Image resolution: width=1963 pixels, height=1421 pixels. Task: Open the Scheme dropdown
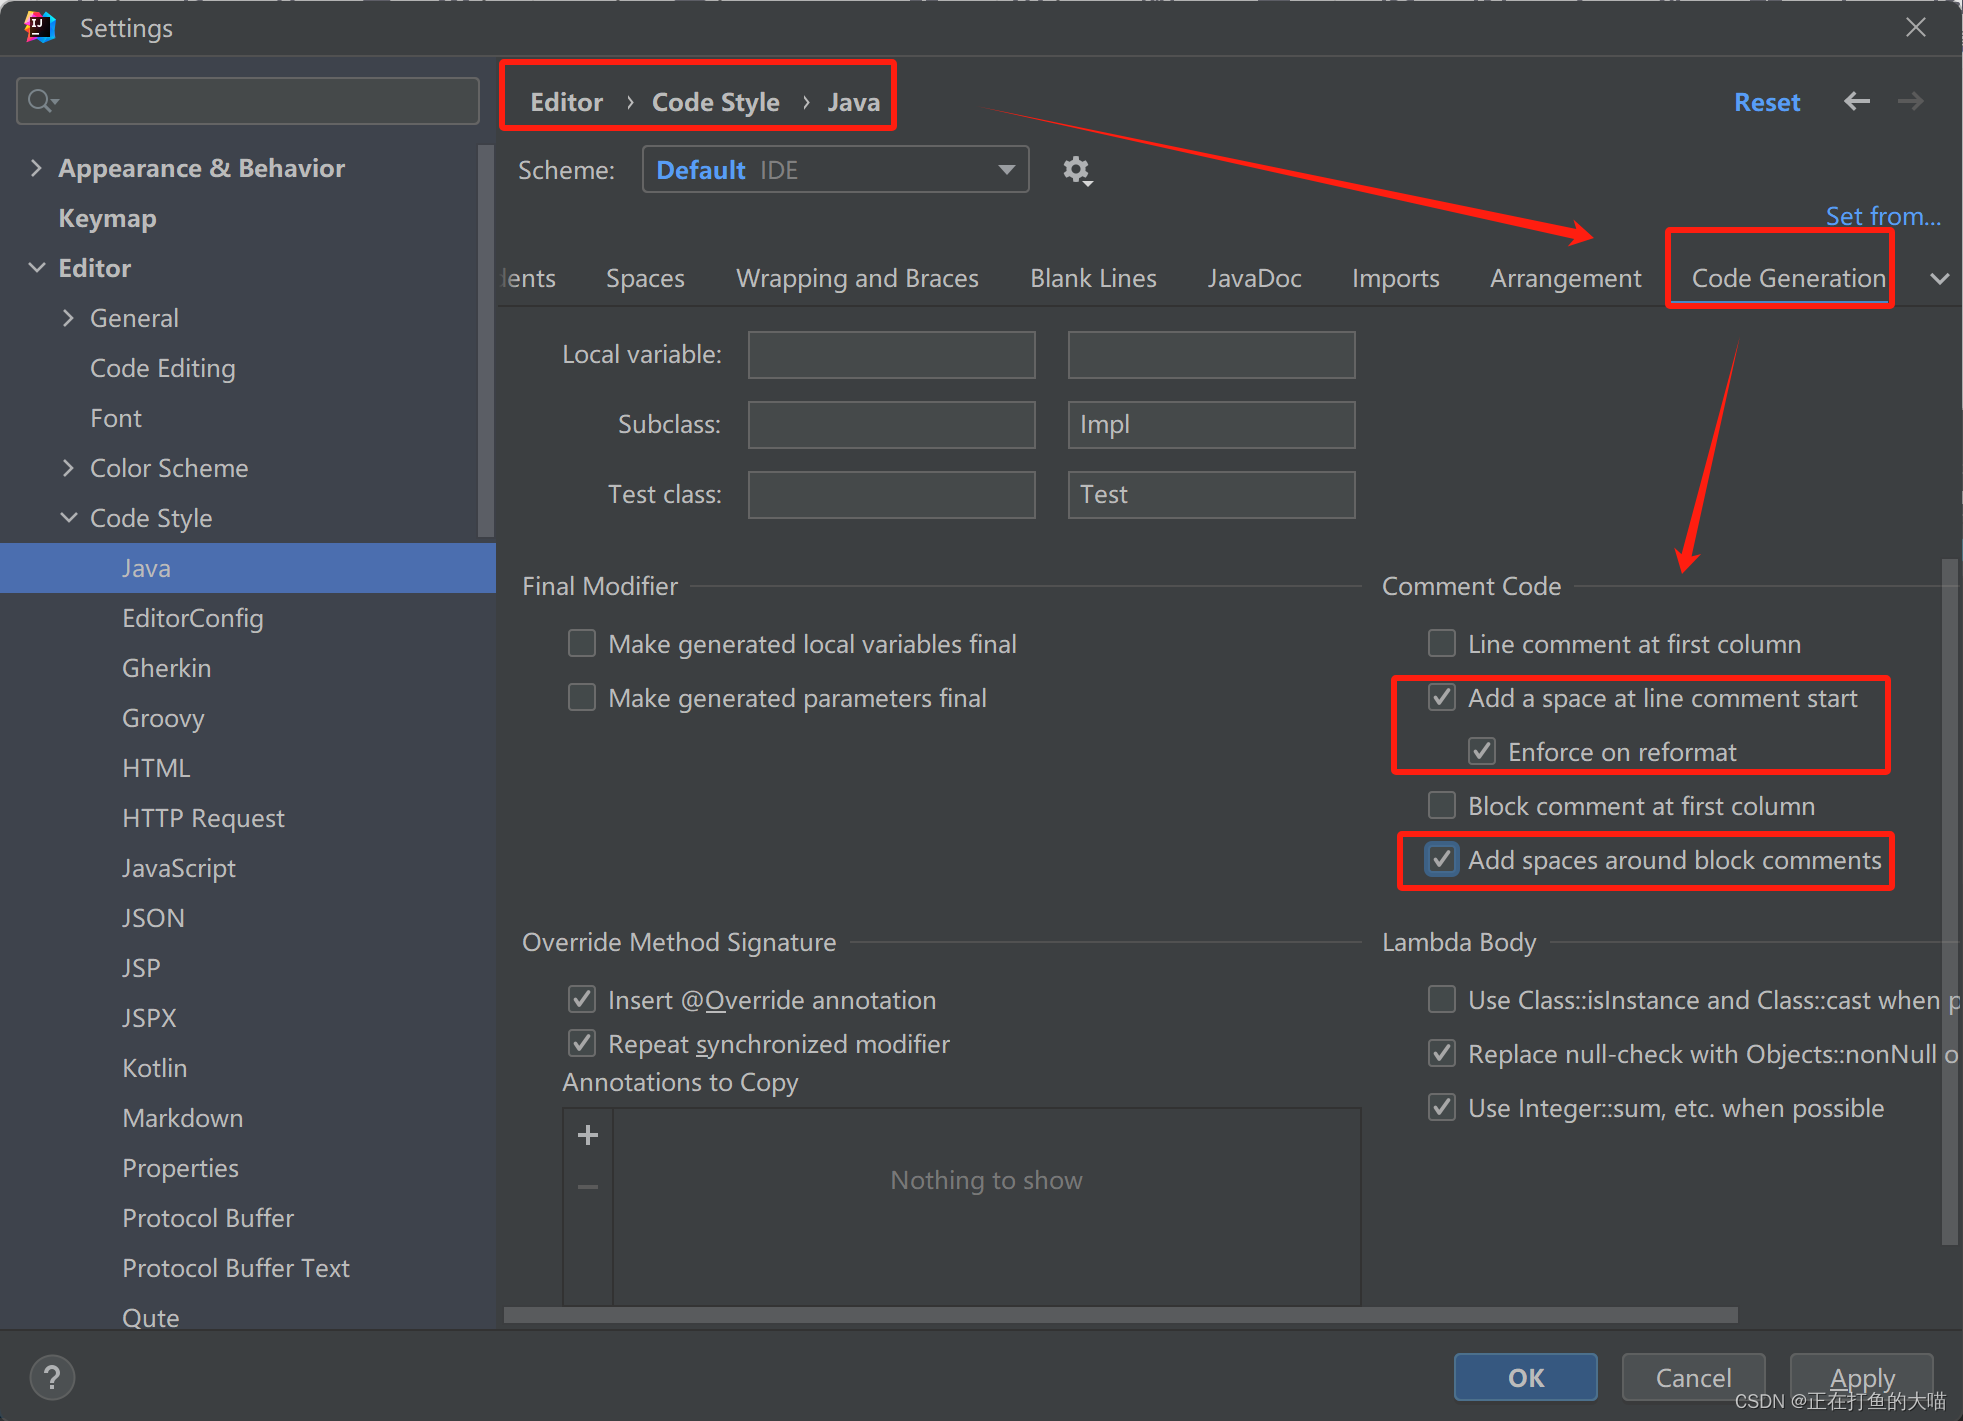point(835,170)
